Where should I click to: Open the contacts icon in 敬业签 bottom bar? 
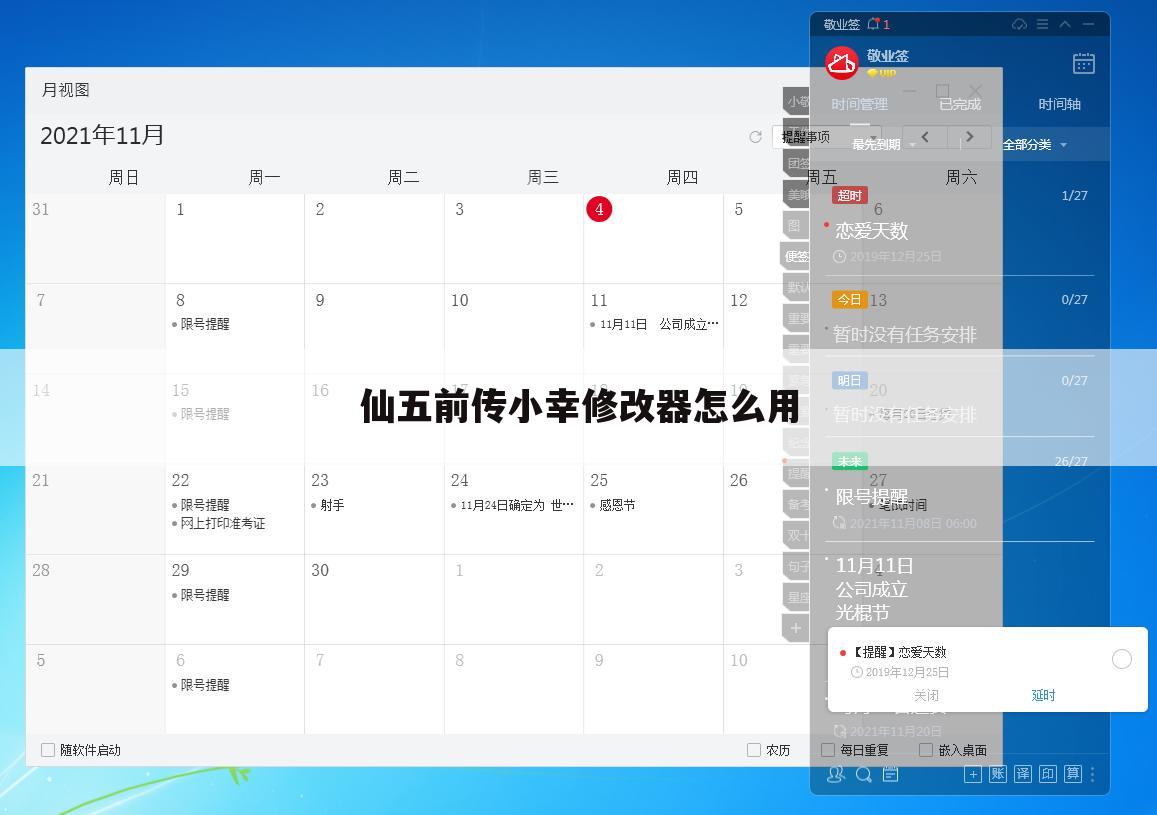pyautogui.click(x=835, y=774)
